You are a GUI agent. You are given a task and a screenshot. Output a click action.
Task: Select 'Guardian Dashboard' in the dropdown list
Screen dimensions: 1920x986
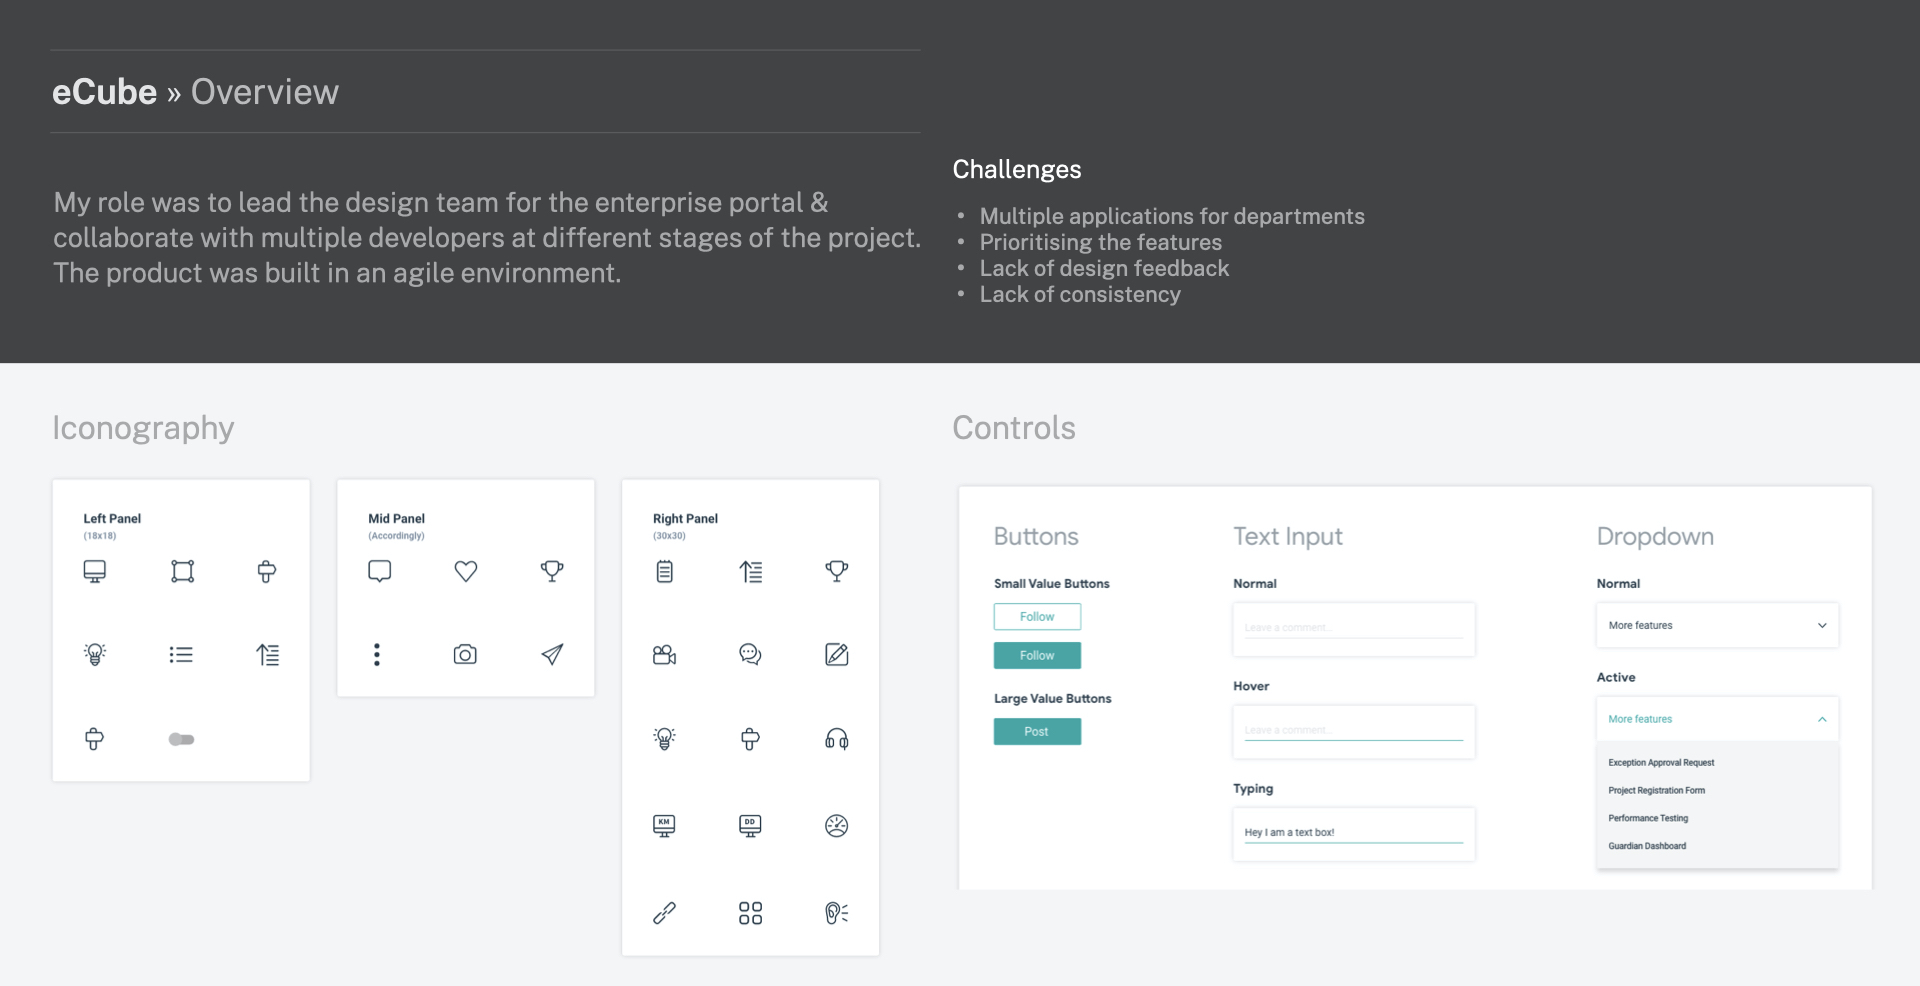(1647, 847)
